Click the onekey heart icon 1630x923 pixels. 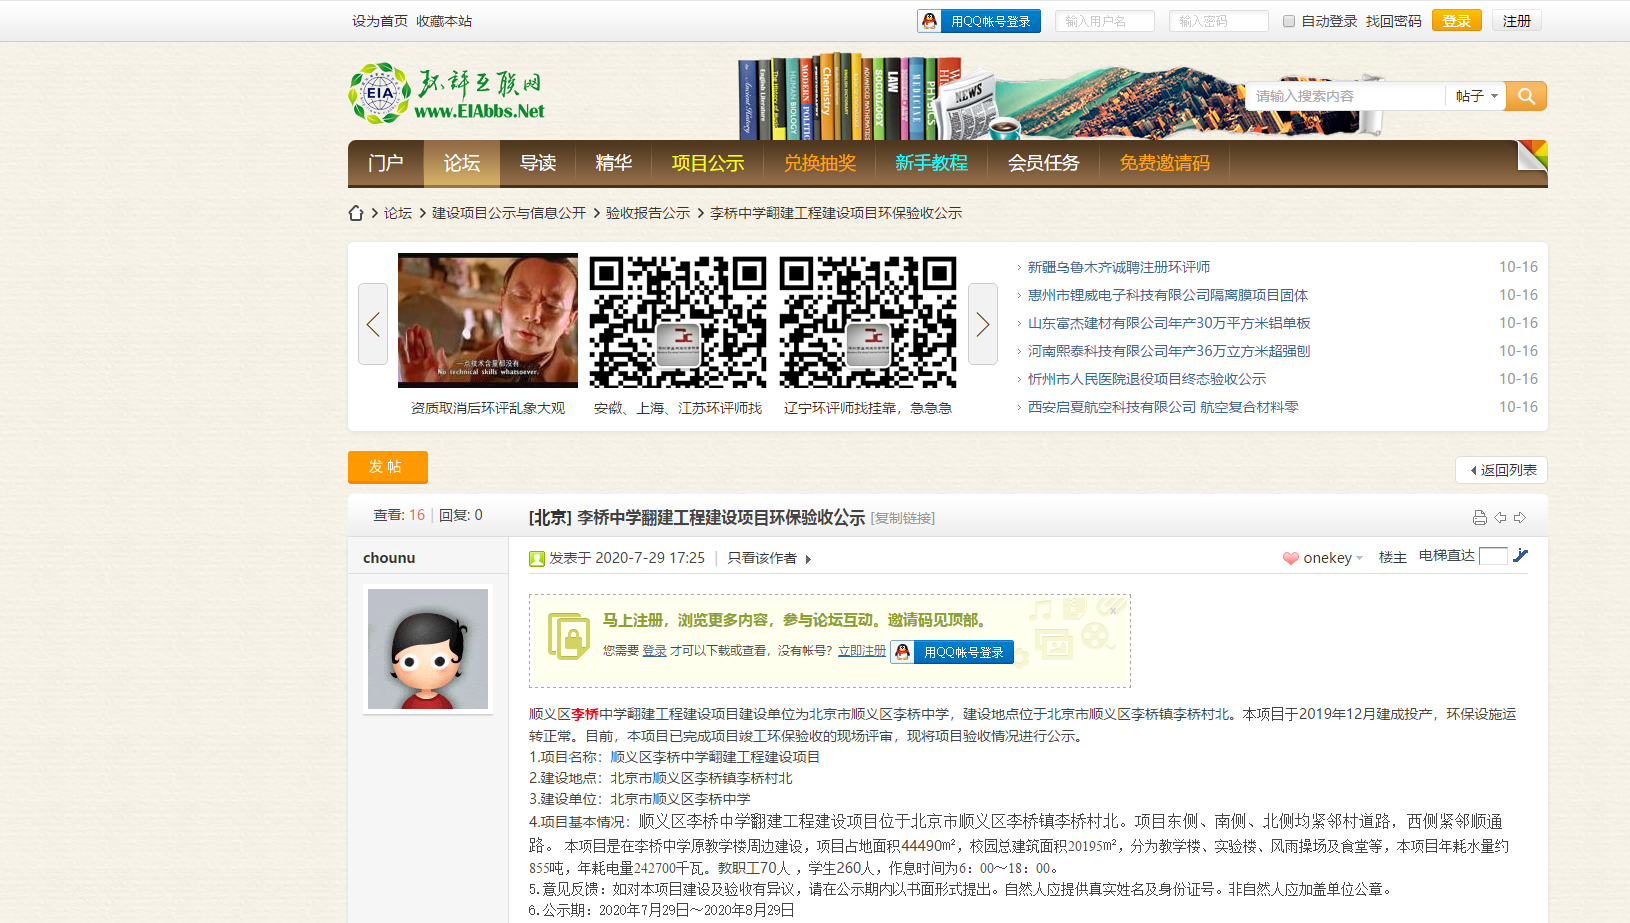point(1291,558)
